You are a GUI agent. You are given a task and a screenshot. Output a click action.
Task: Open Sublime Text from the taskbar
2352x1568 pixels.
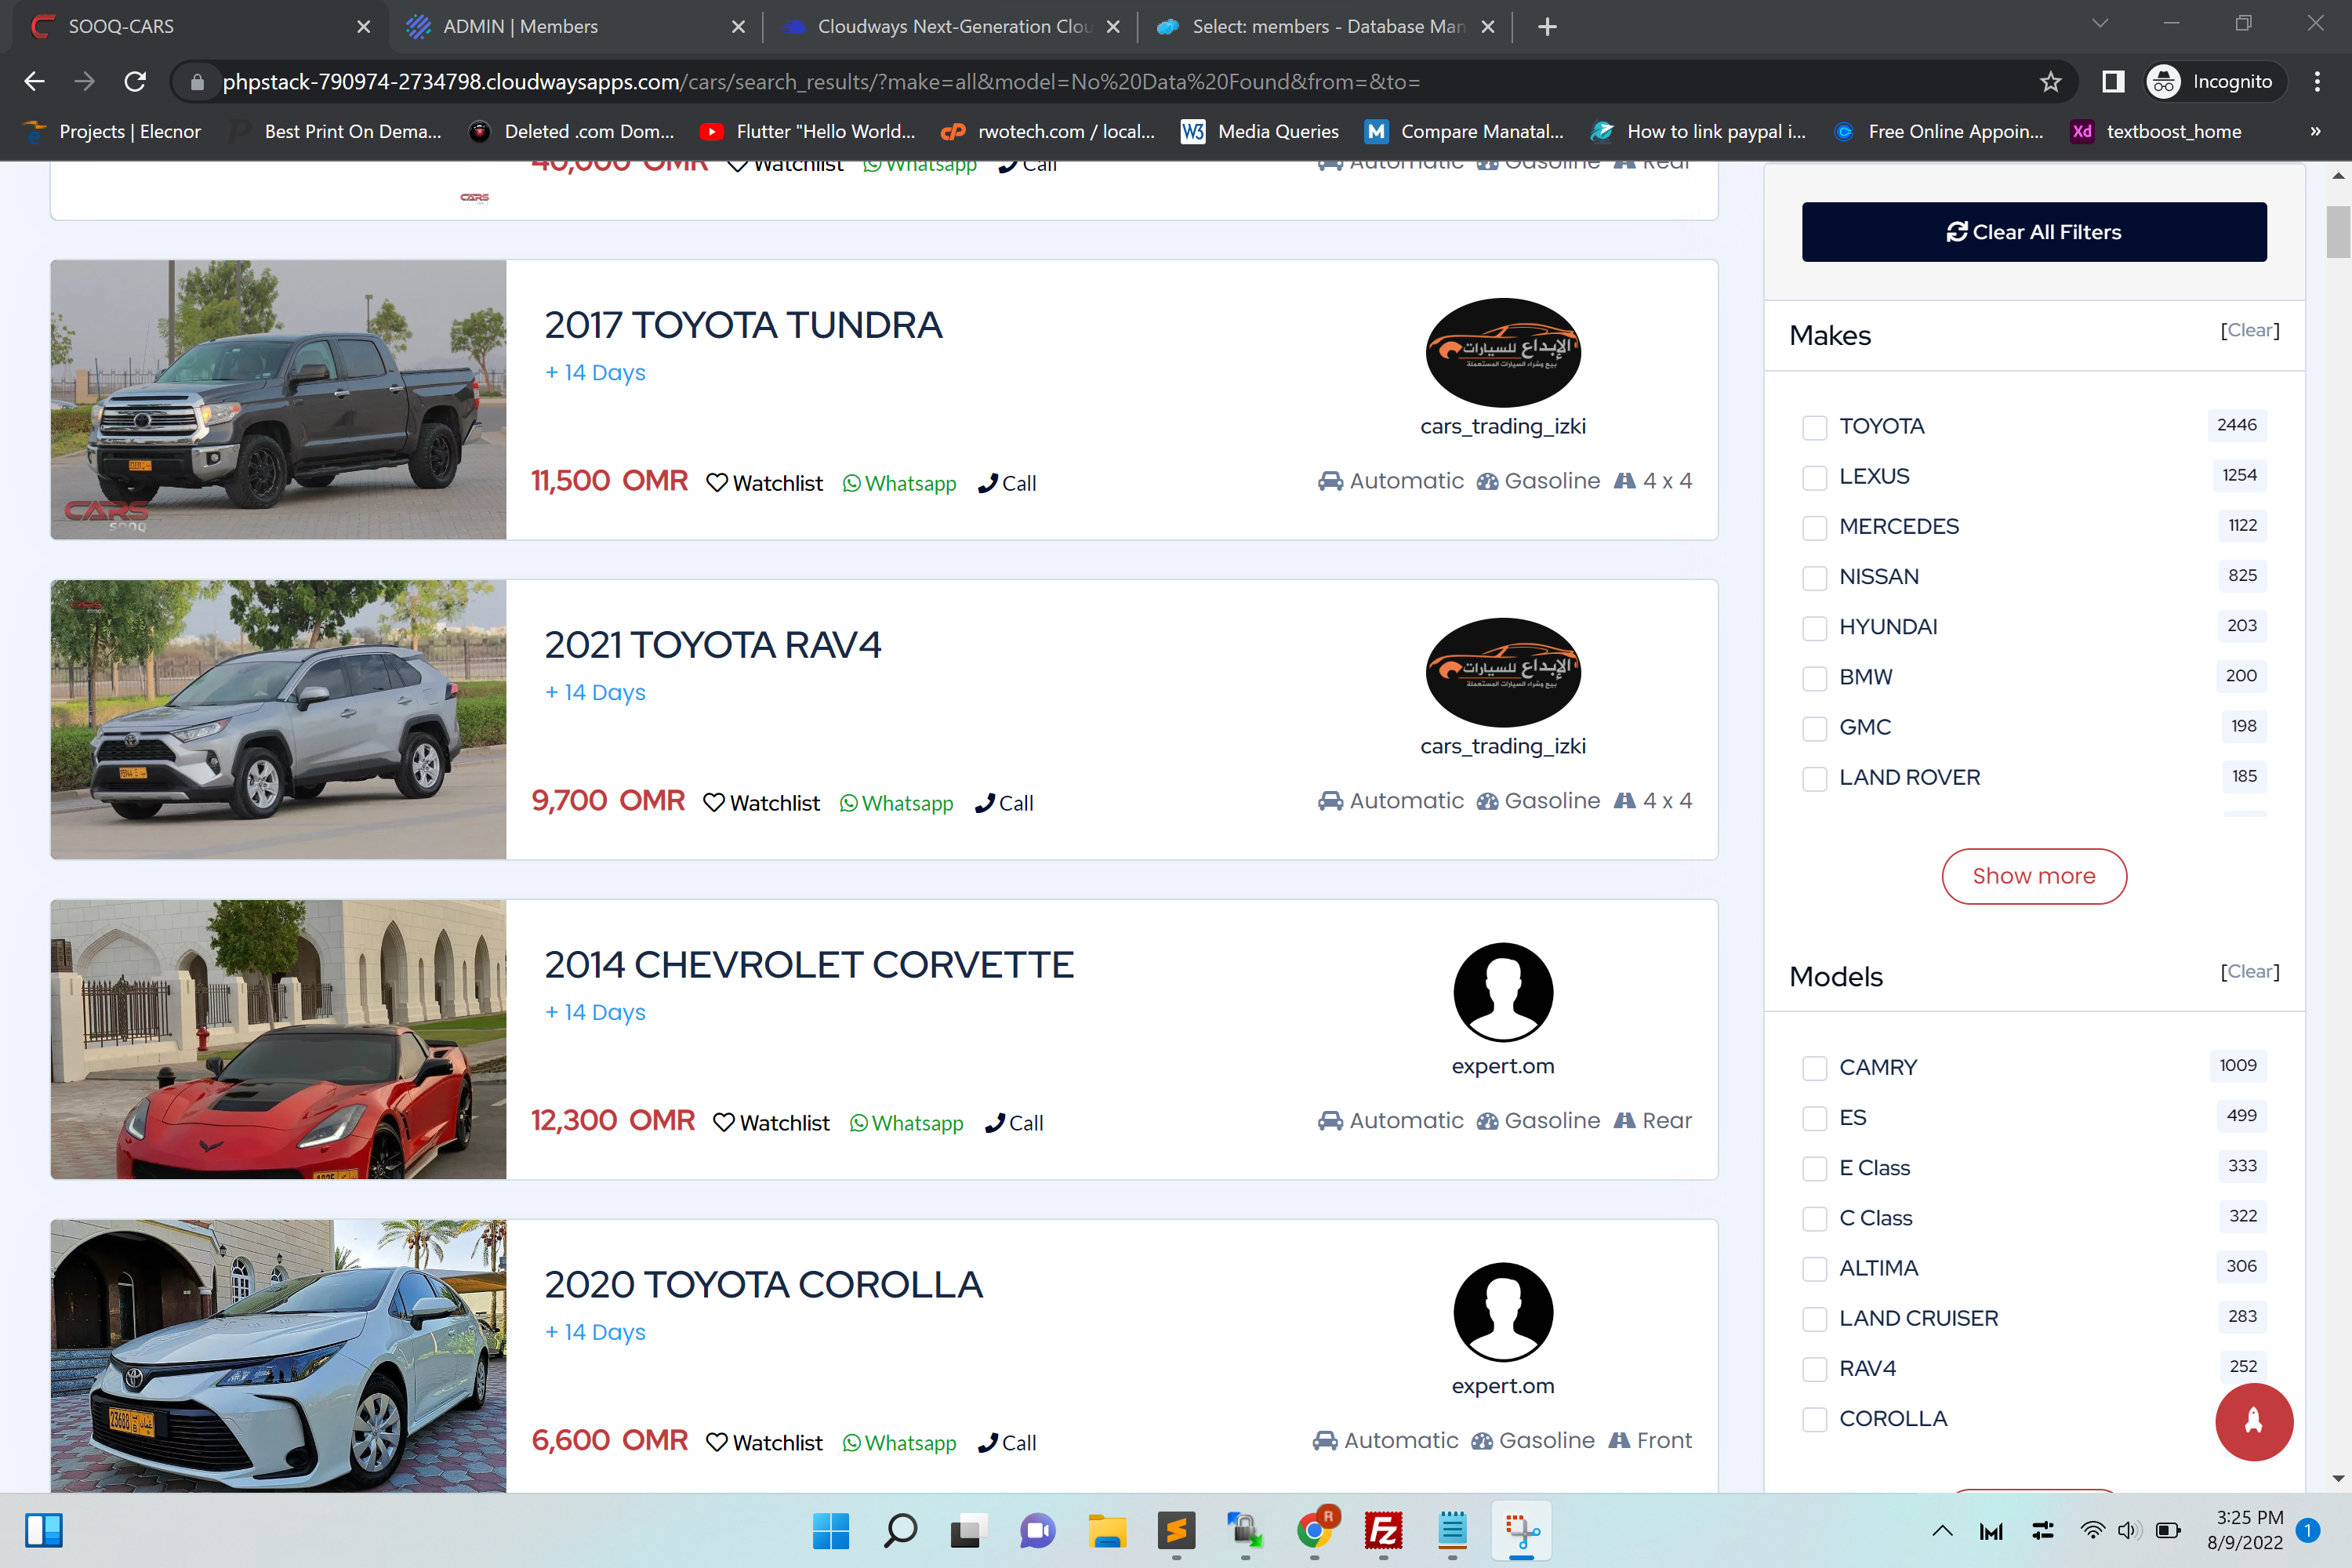click(x=1176, y=1531)
